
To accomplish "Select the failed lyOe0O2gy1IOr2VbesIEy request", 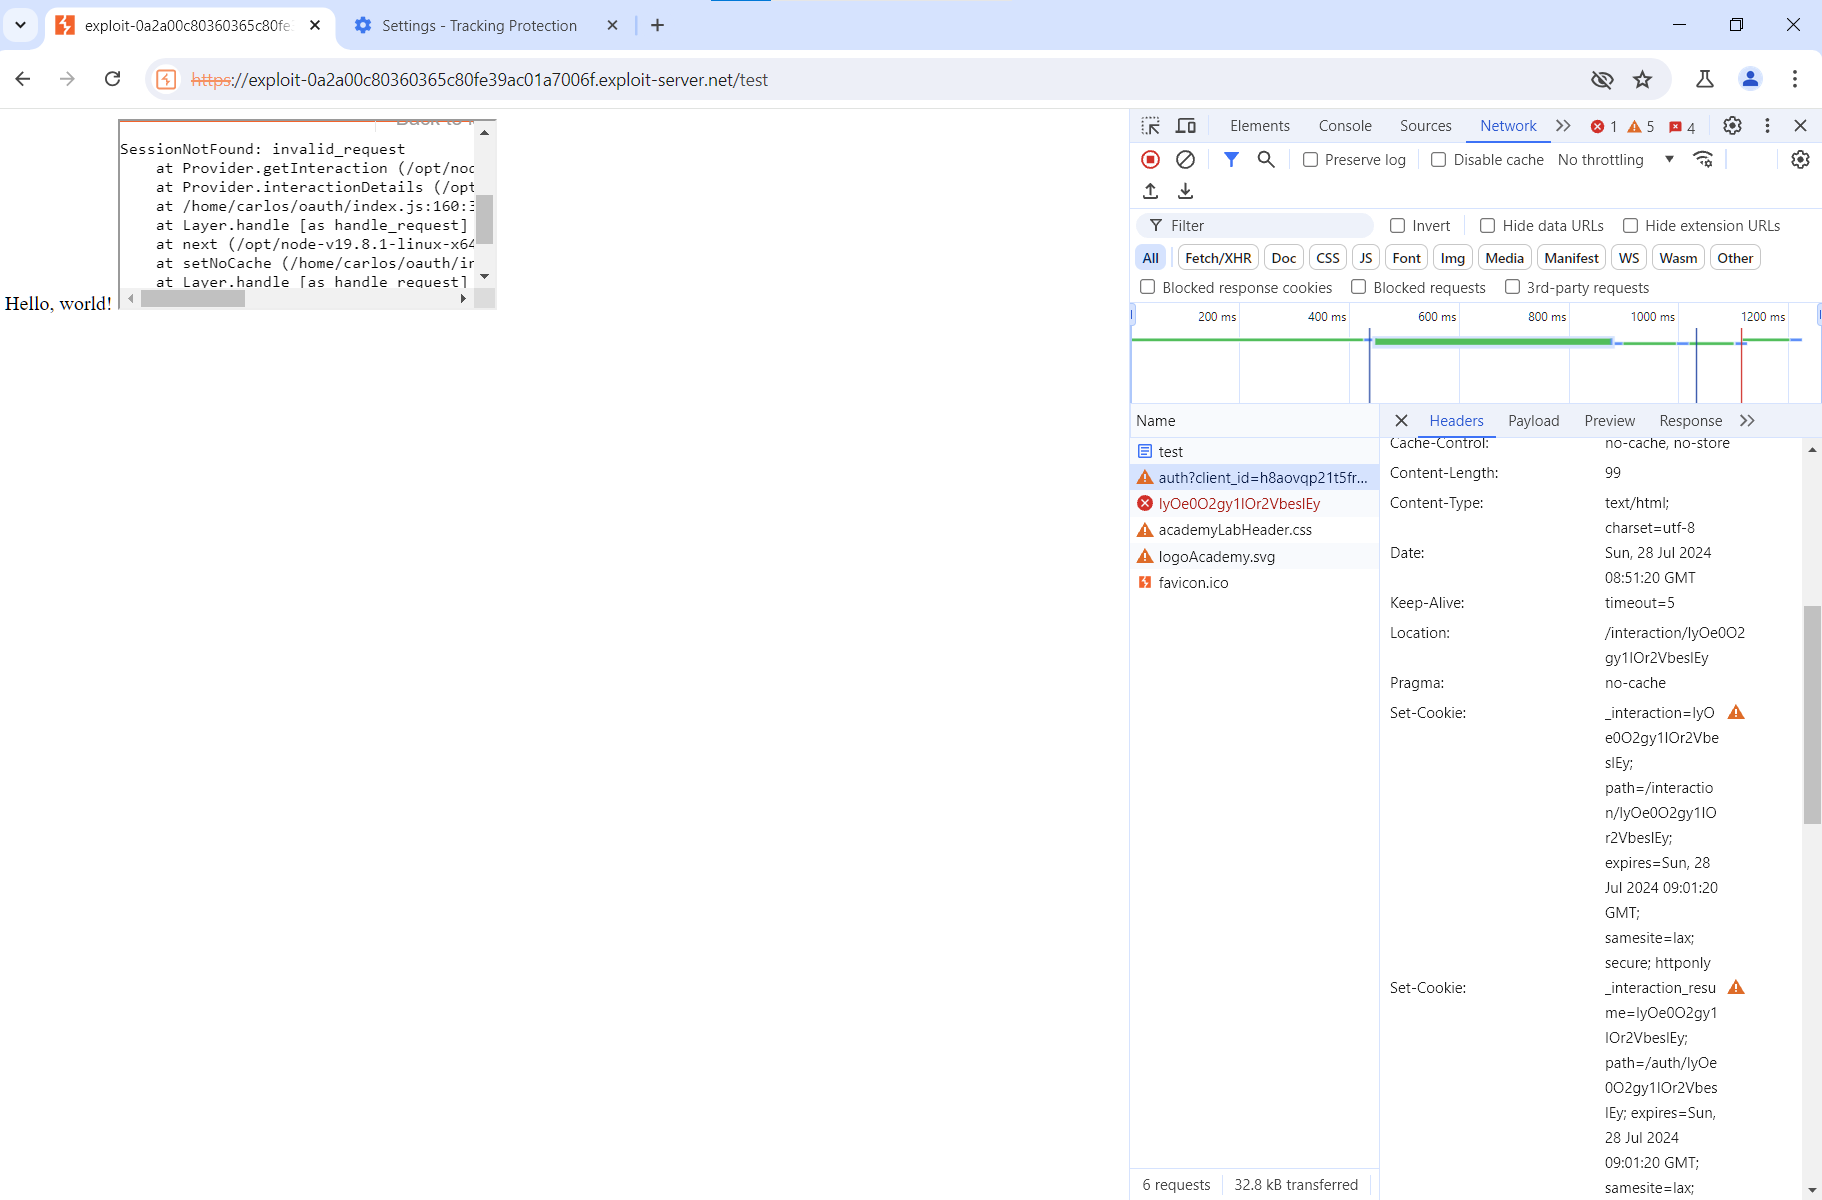I will click(1254, 504).
